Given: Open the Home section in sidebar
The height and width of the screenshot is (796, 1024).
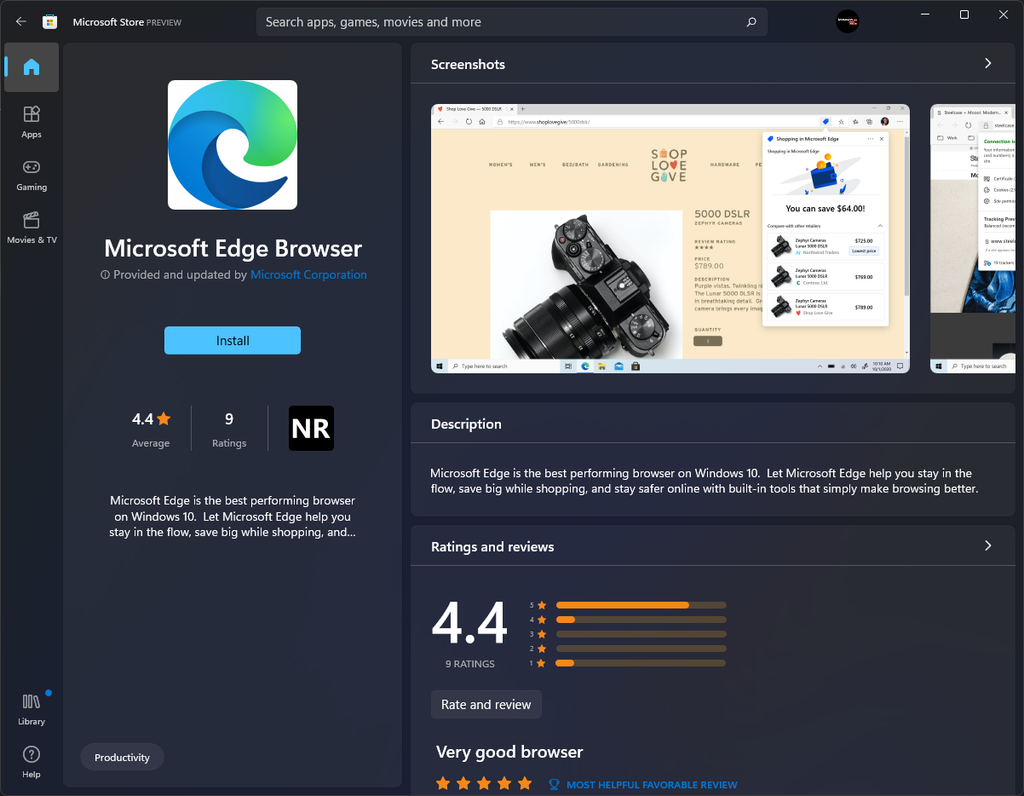Looking at the screenshot, I should coord(31,67).
